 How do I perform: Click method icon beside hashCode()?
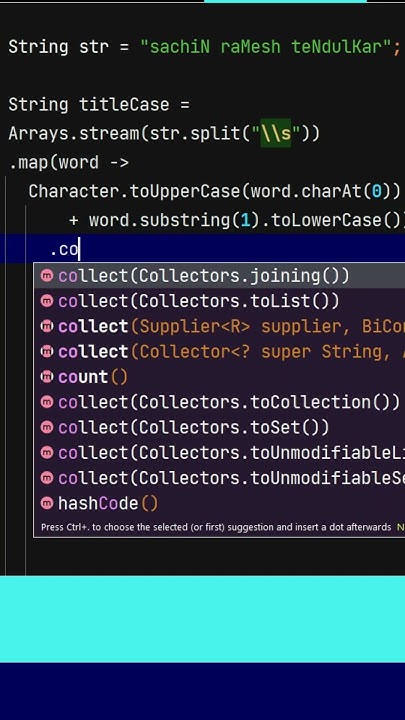(x=47, y=503)
